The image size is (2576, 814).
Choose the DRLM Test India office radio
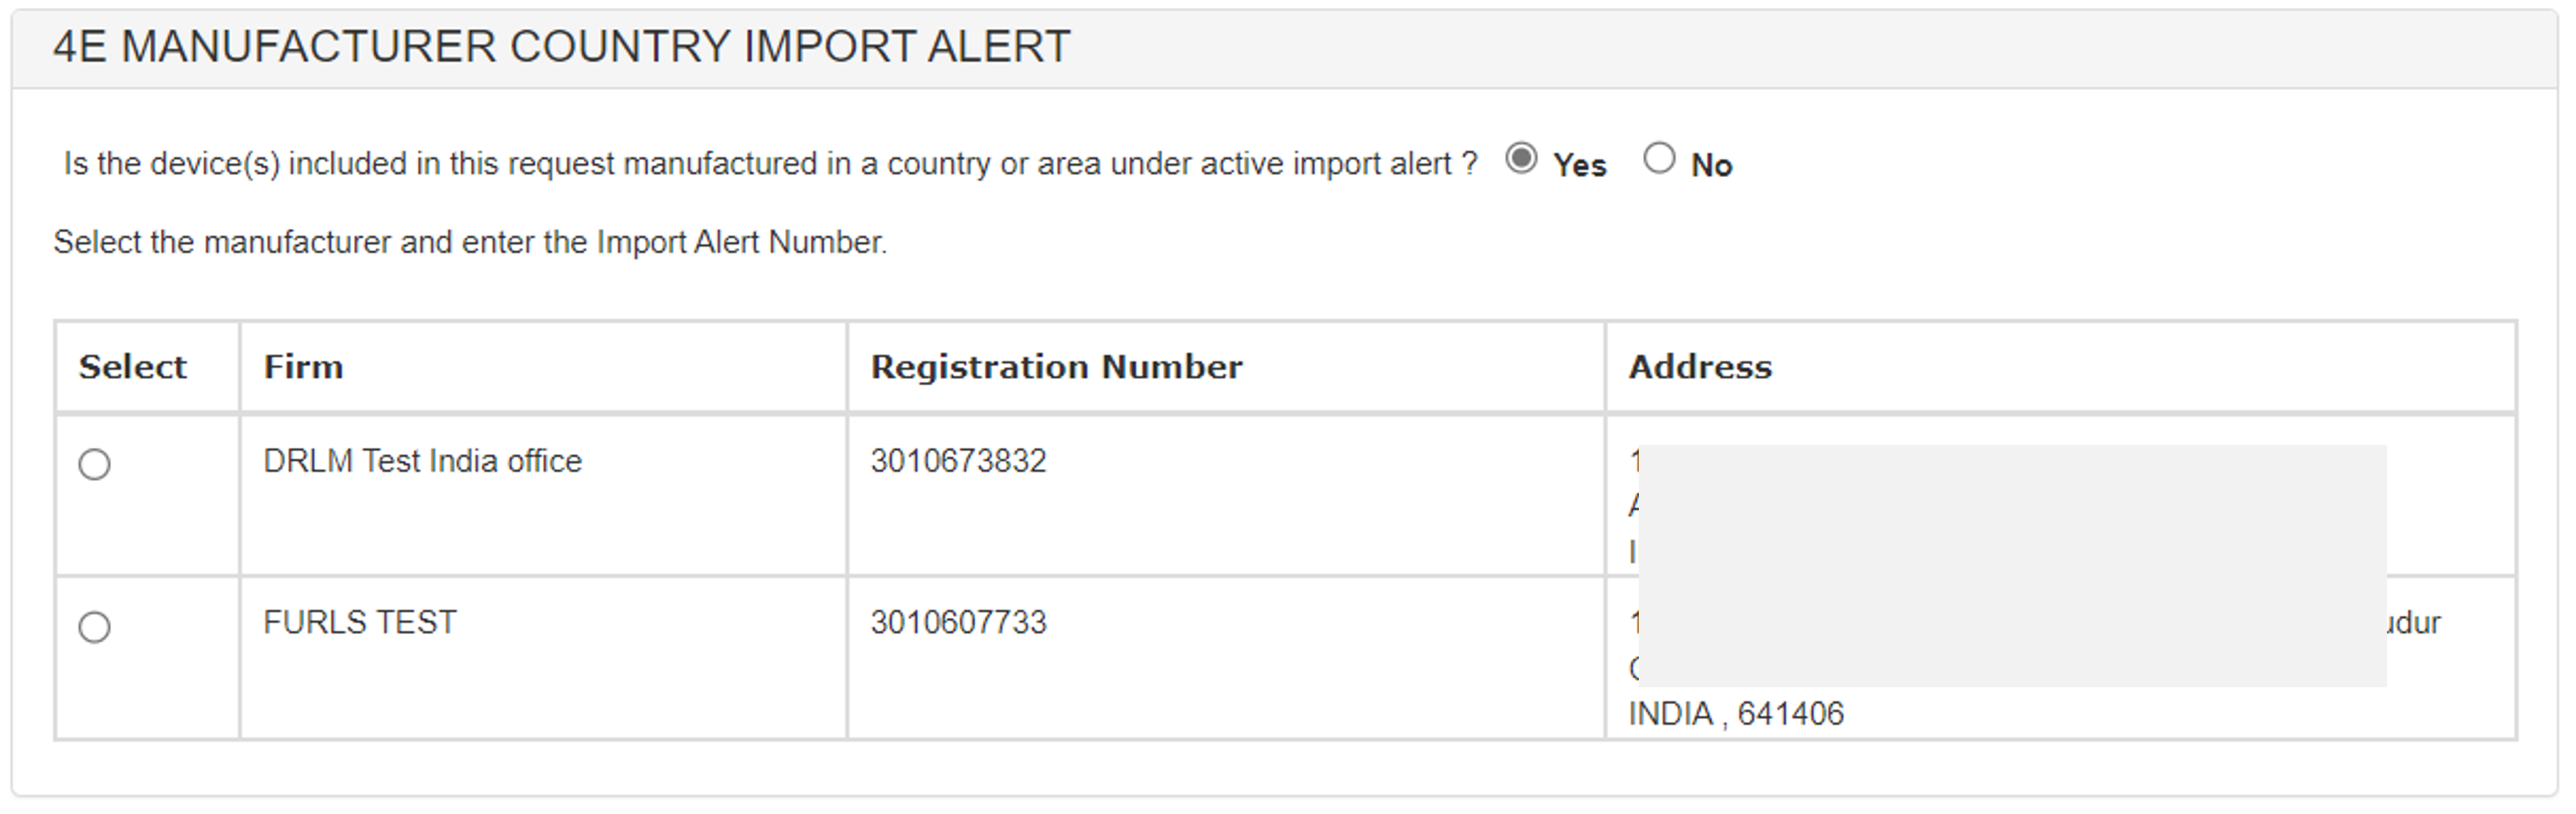point(95,464)
